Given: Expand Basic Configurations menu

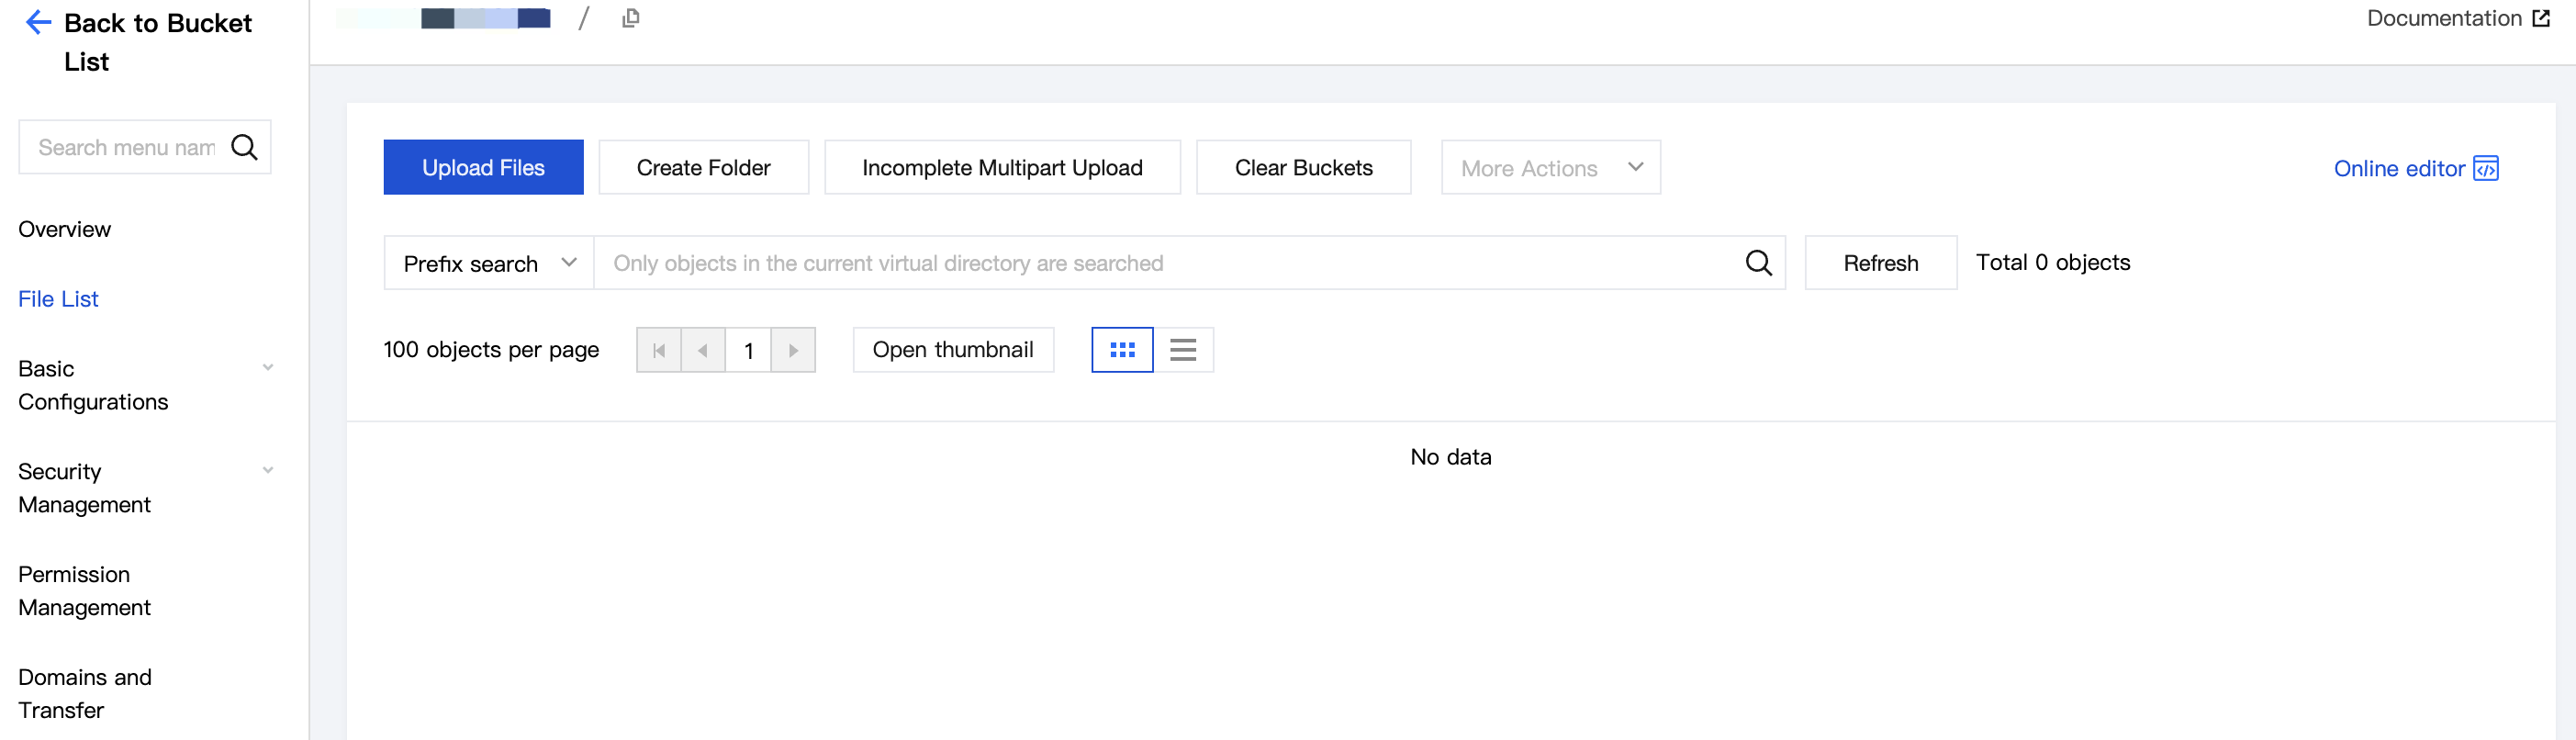Looking at the screenshot, I should [268, 368].
